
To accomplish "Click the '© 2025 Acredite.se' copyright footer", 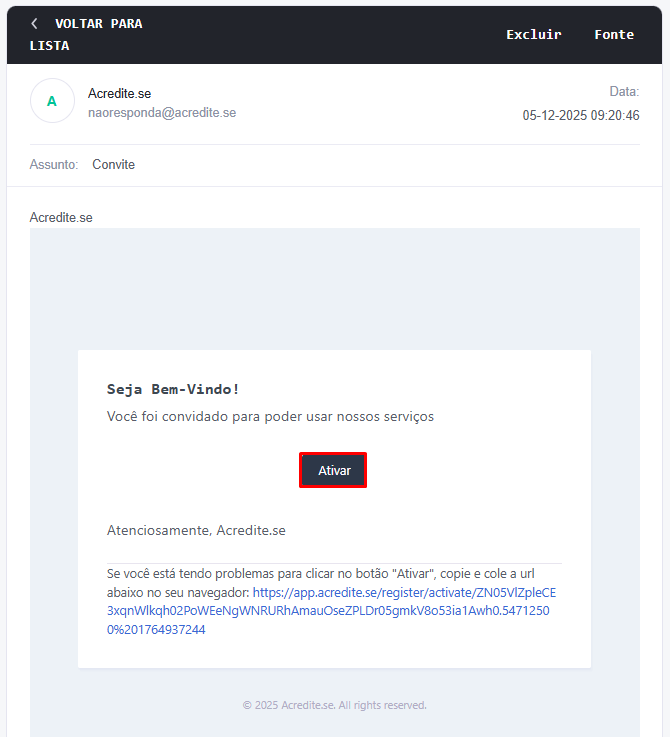I will click(x=334, y=705).
